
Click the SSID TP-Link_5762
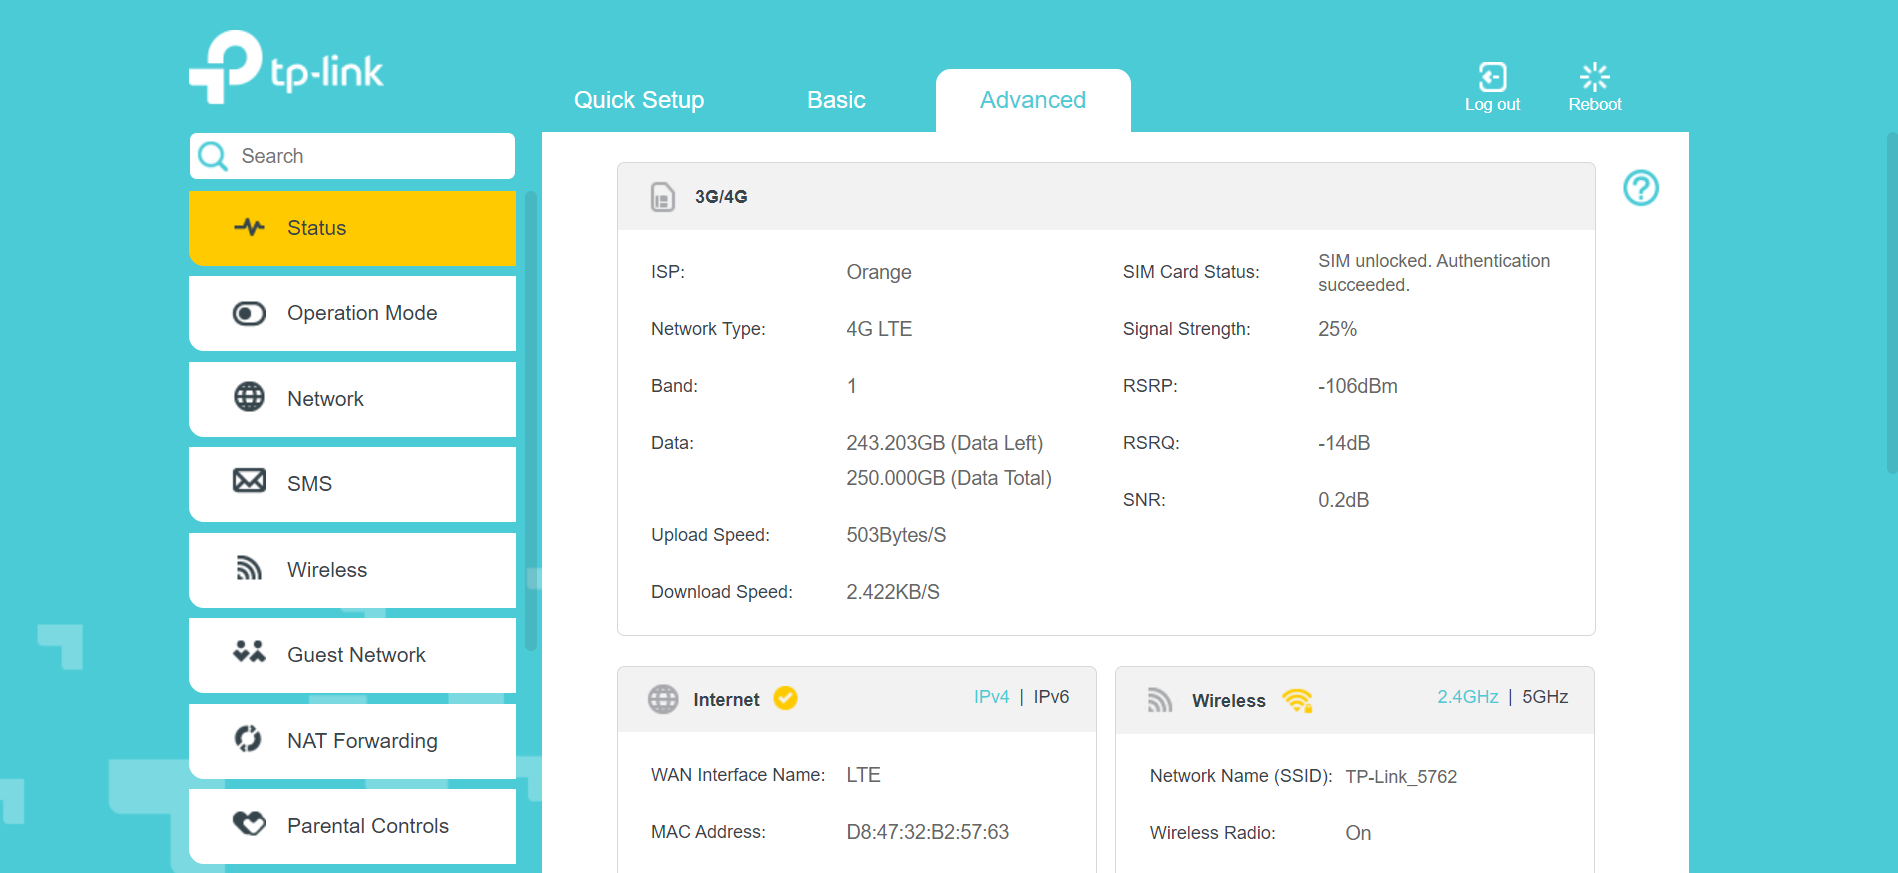tap(1401, 777)
